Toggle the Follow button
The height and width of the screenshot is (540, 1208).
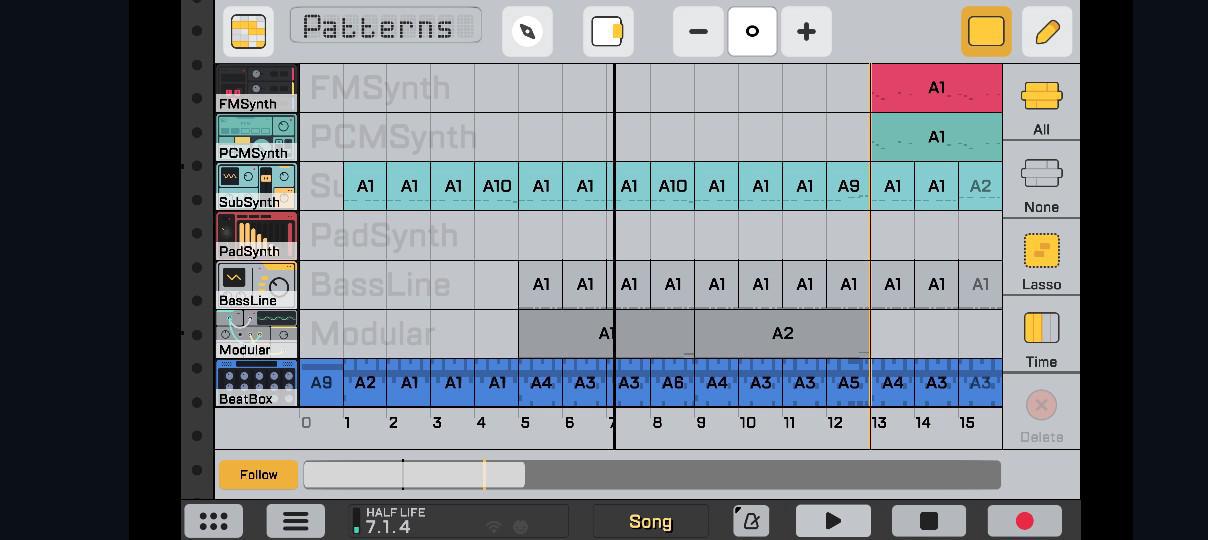coord(258,475)
